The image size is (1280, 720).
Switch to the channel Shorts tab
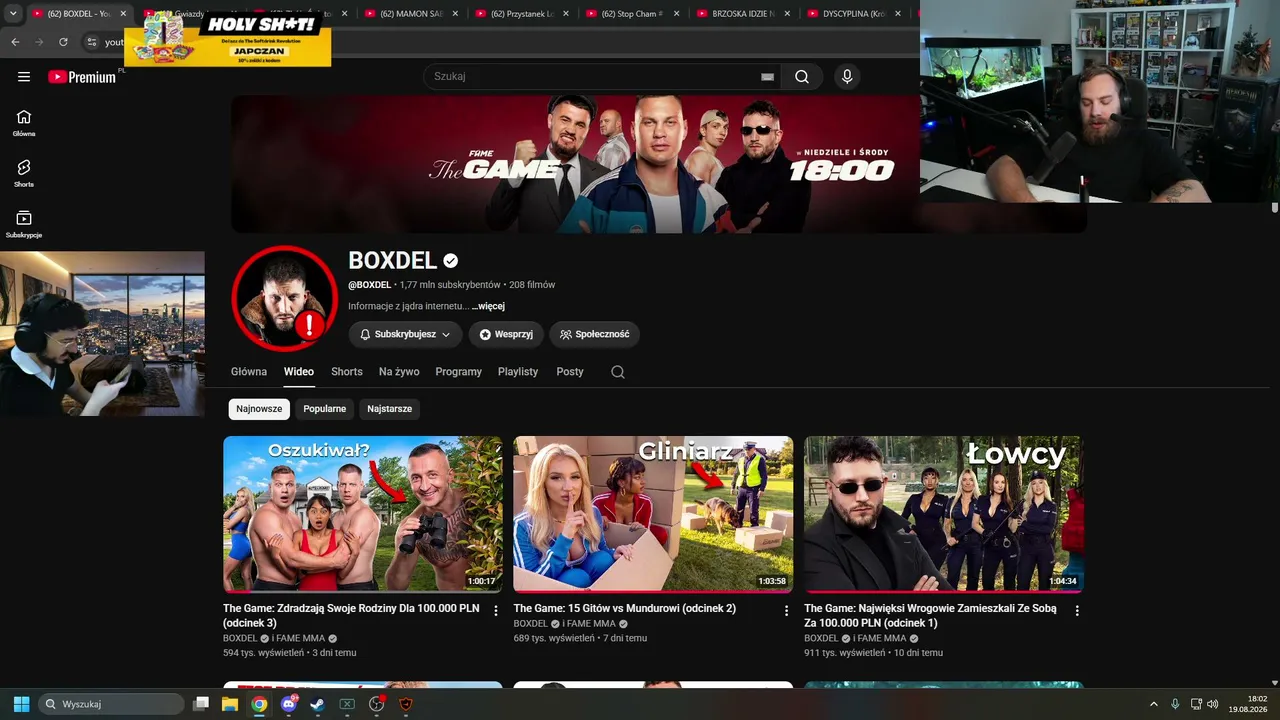347,372
